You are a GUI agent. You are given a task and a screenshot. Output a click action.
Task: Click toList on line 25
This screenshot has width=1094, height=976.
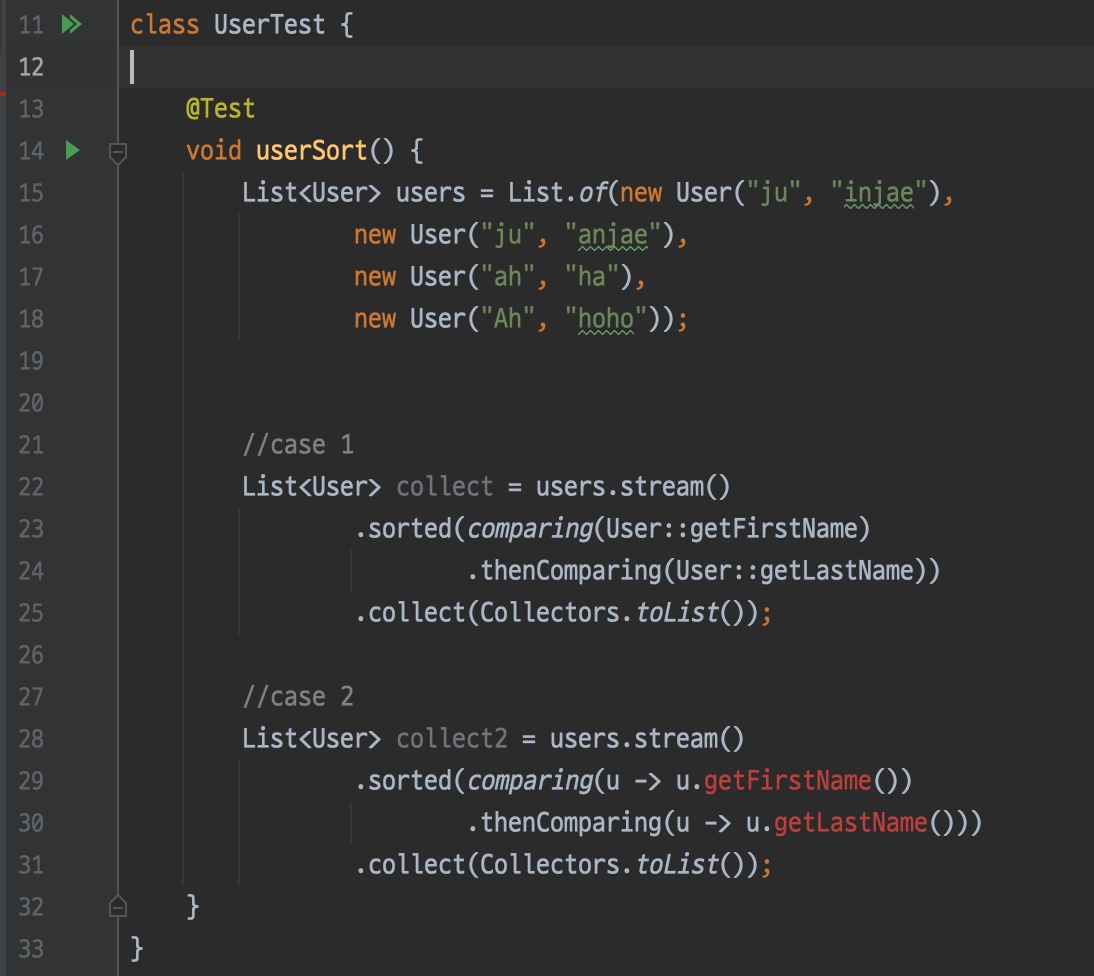[677, 613]
